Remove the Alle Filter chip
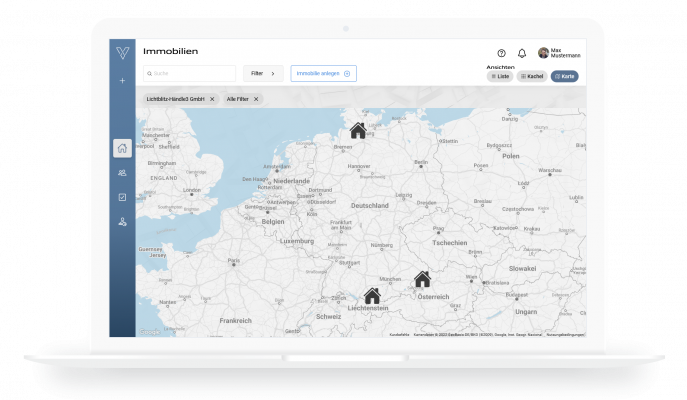687x400 pixels. point(256,99)
